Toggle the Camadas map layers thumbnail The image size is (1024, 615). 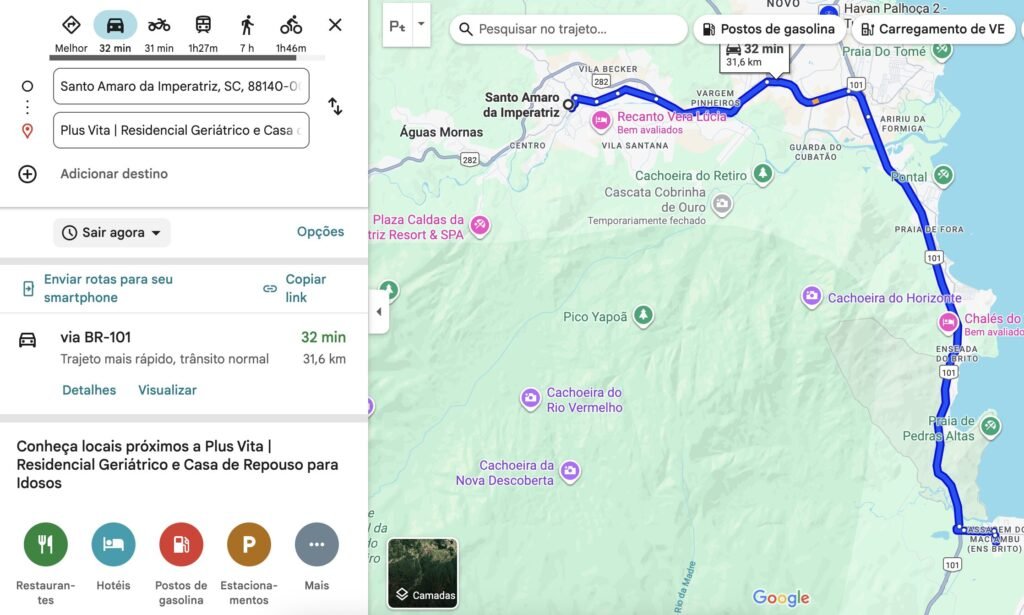point(423,573)
